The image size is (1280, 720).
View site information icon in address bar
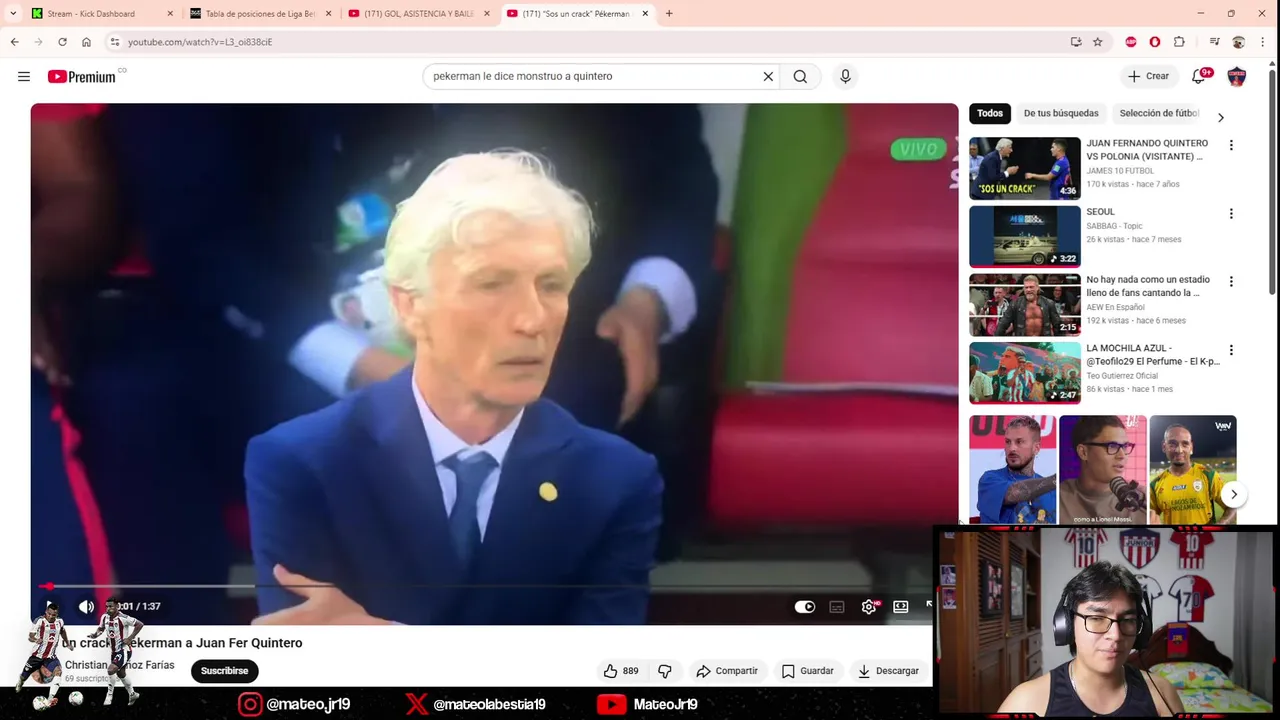[x=115, y=42]
